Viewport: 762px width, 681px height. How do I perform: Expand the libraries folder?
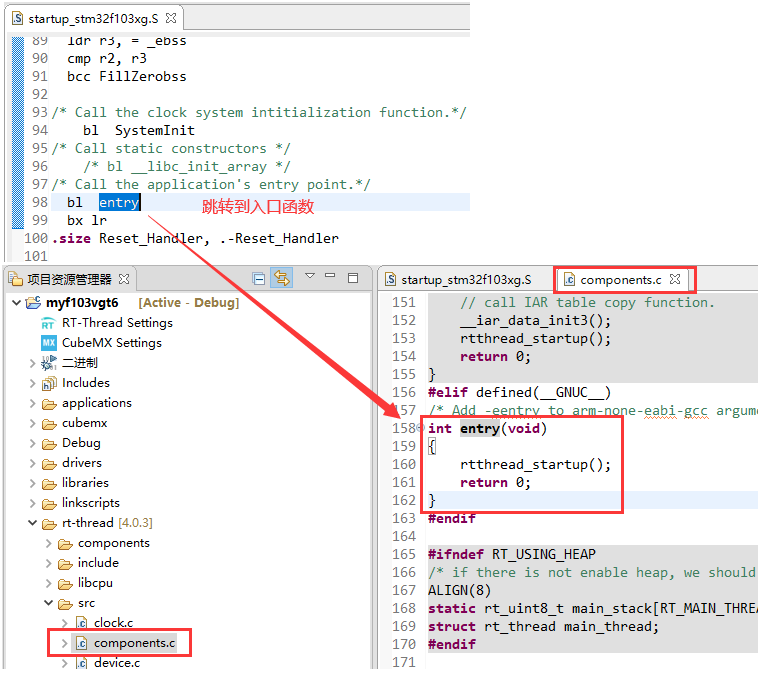(x=32, y=484)
